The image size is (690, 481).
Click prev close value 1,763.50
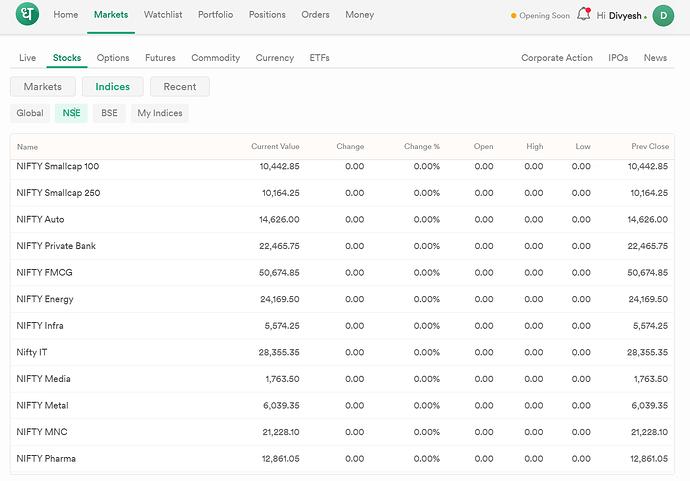[x=651, y=379]
